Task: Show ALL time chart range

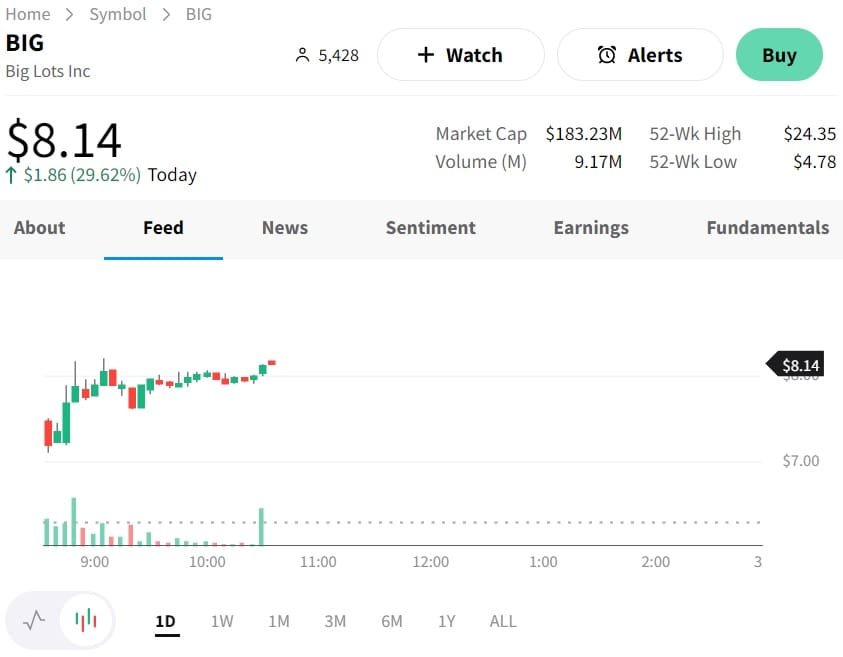Action: tap(503, 621)
